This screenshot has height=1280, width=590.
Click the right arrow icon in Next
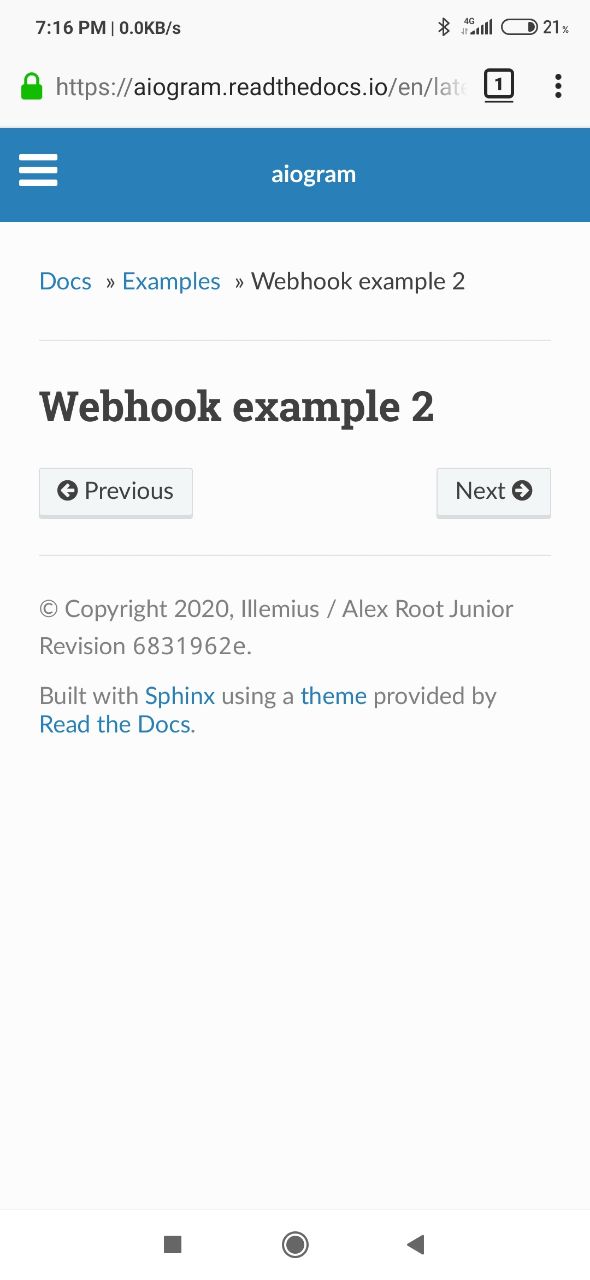[x=522, y=491]
